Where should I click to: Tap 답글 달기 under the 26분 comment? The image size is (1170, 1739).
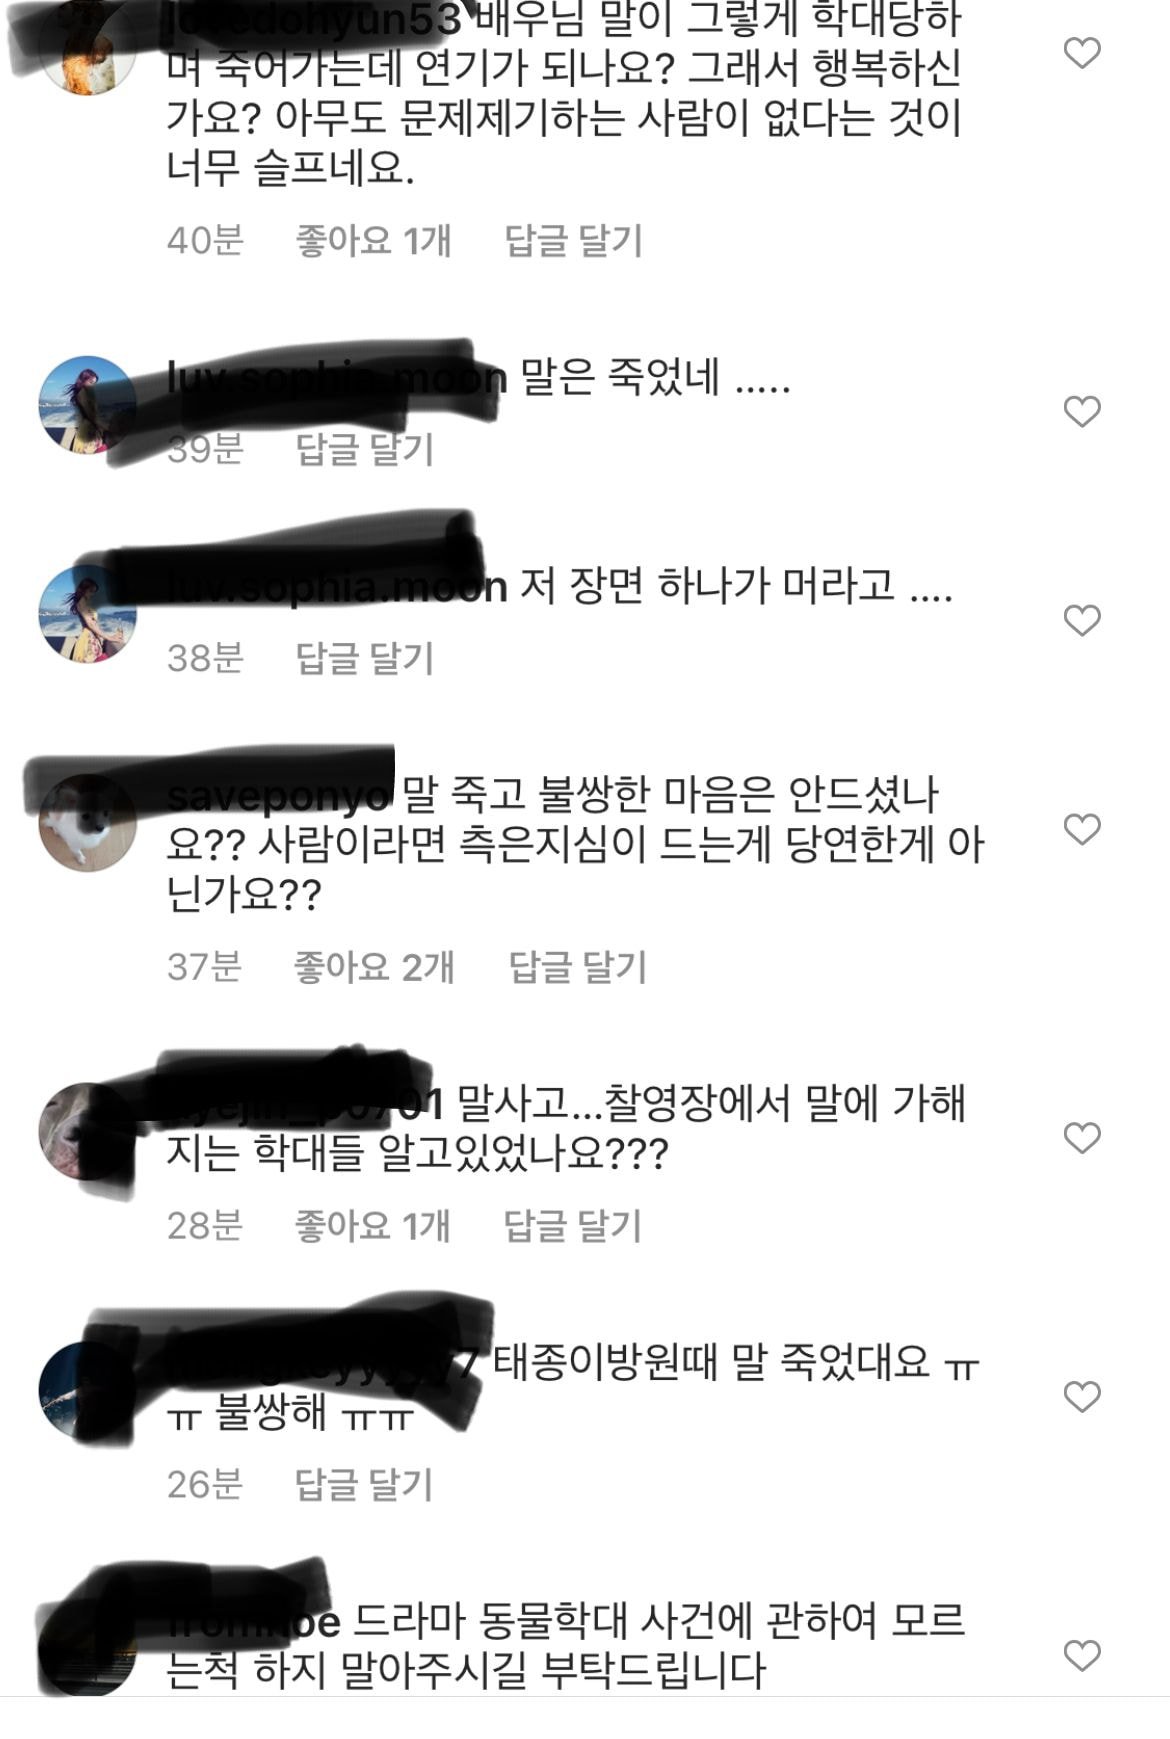pyautogui.click(x=364, y=1484)
